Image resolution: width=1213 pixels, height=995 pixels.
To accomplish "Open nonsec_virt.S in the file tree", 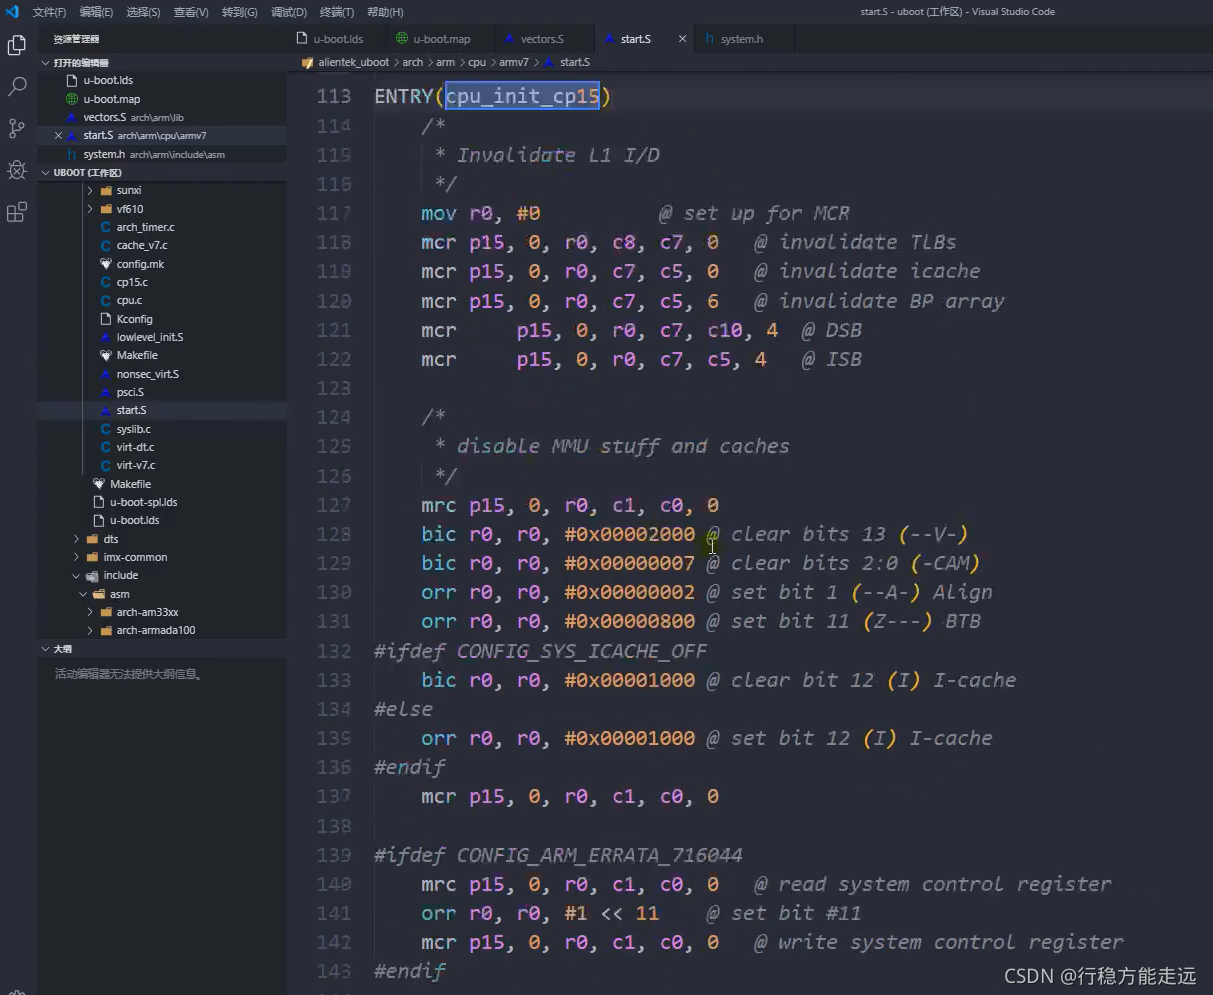I will click(147, 374).
